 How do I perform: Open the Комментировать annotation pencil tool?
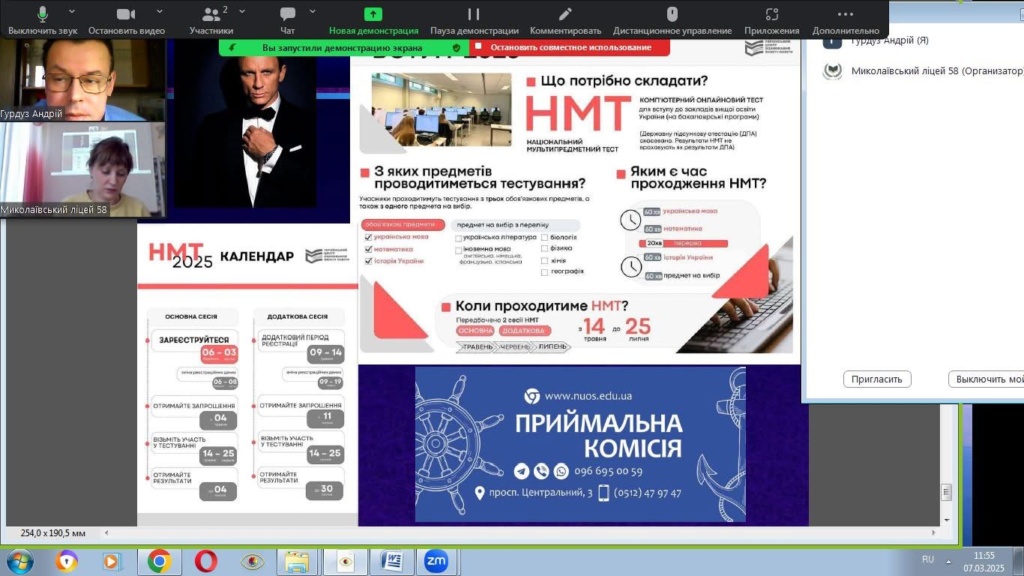tap(566, 20)
